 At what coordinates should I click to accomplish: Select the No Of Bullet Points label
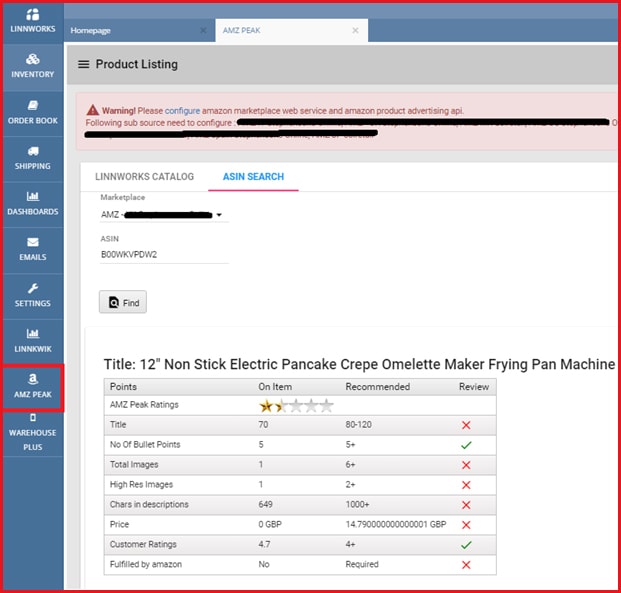145,444
